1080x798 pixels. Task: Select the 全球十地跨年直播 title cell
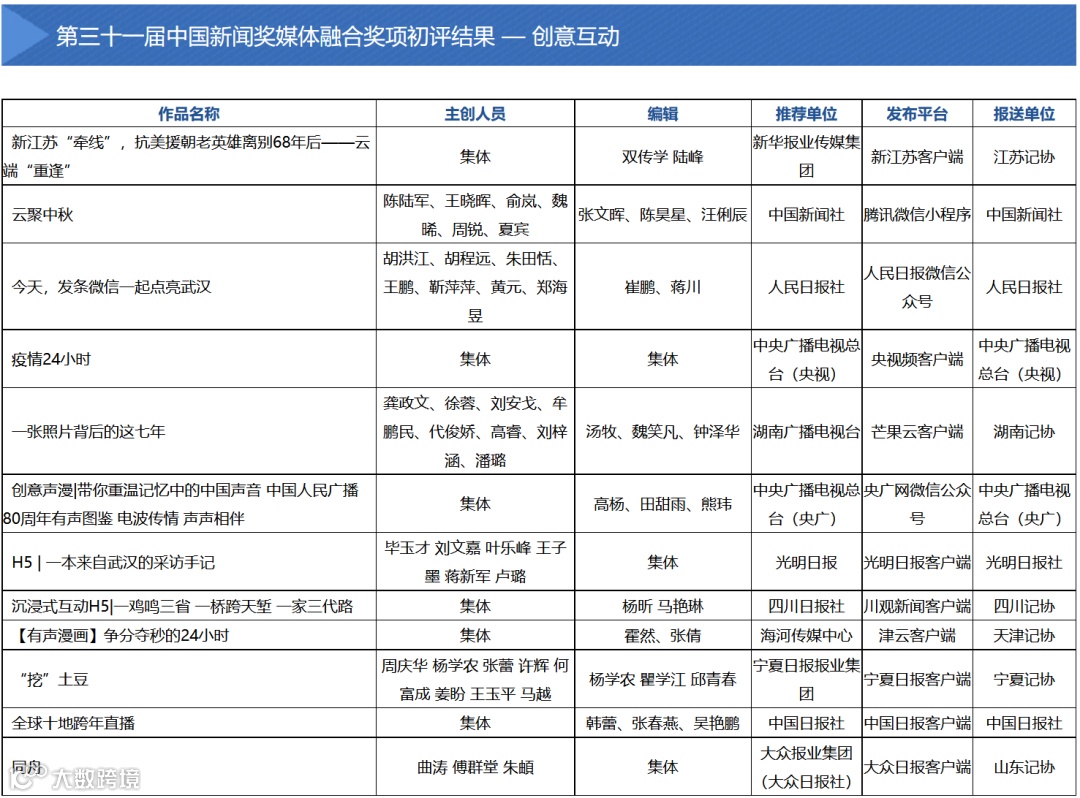click(x=189, y=723)
